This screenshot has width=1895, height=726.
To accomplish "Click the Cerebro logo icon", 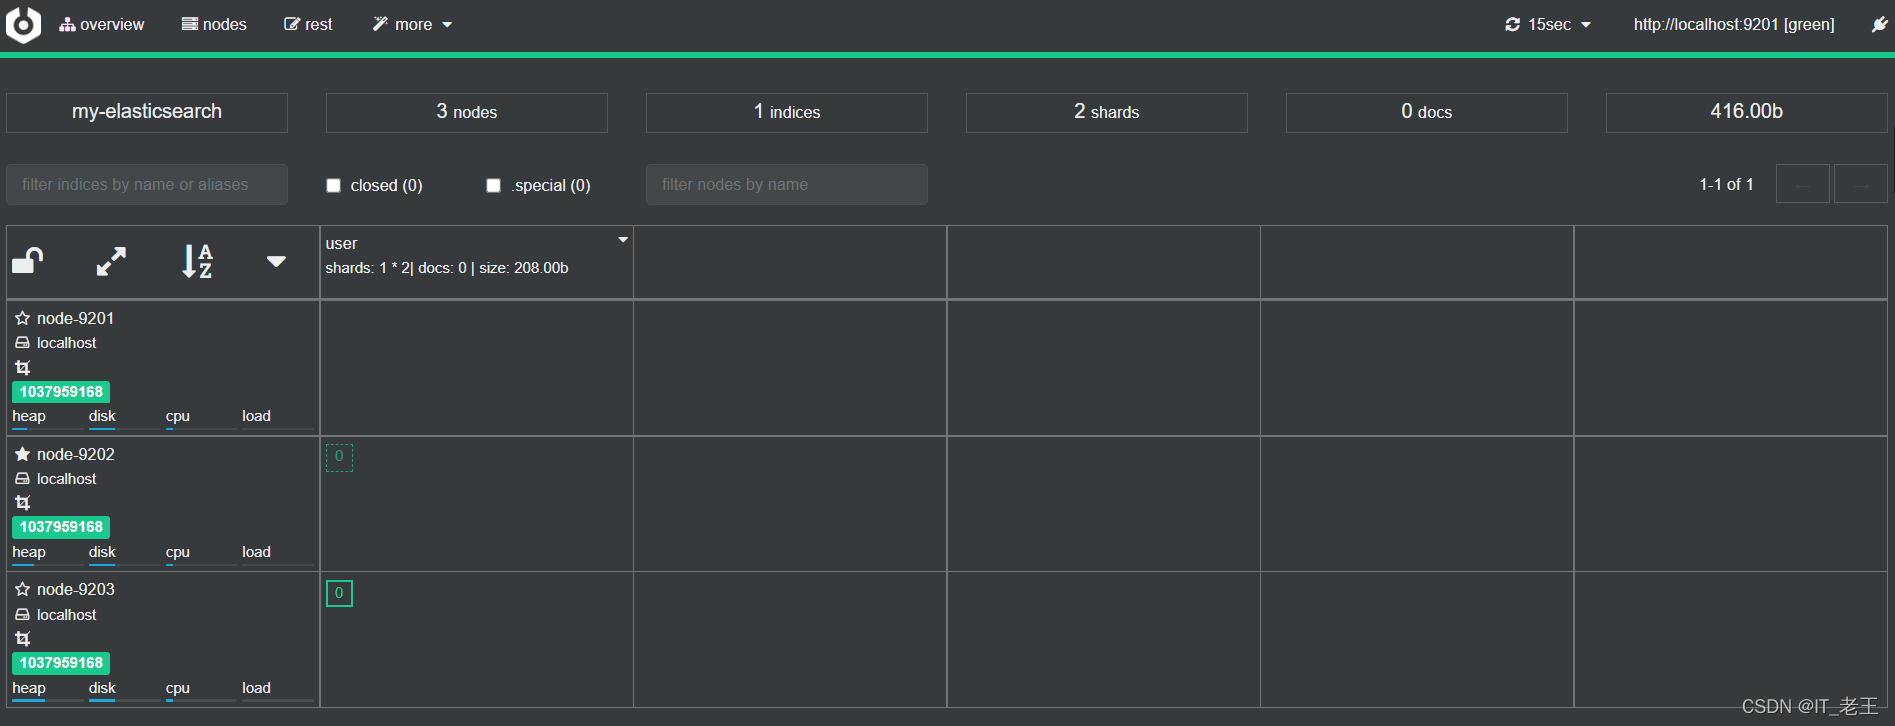I will coord(23,25).
